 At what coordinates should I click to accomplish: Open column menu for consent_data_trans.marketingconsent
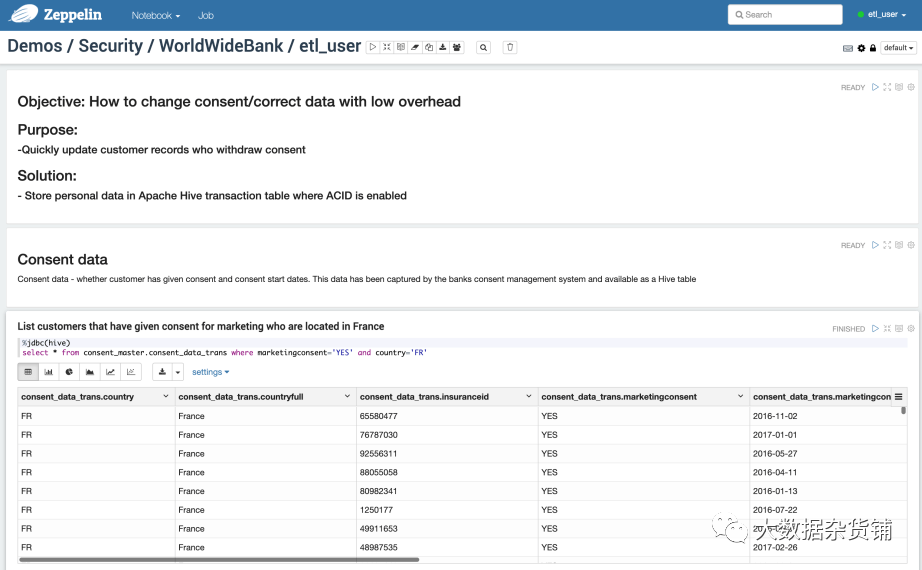(740, 396)
